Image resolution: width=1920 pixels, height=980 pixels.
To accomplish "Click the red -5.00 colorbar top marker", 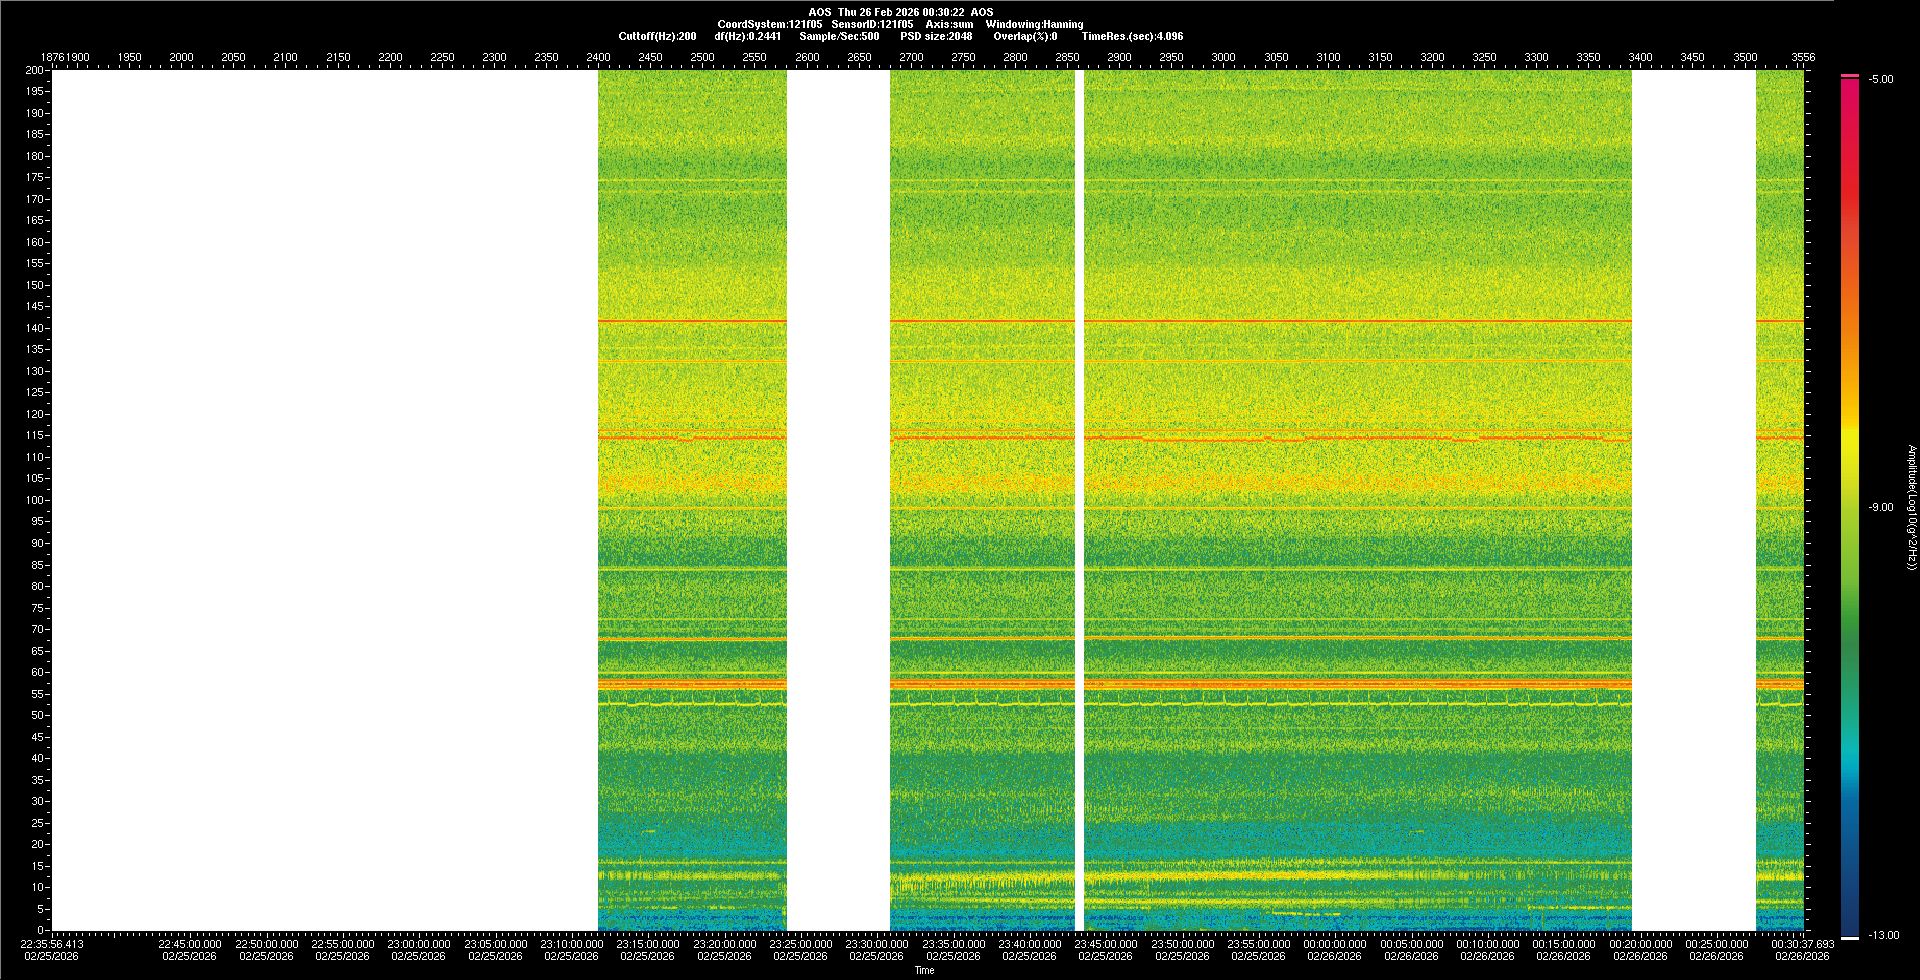I will point(1850,76).
